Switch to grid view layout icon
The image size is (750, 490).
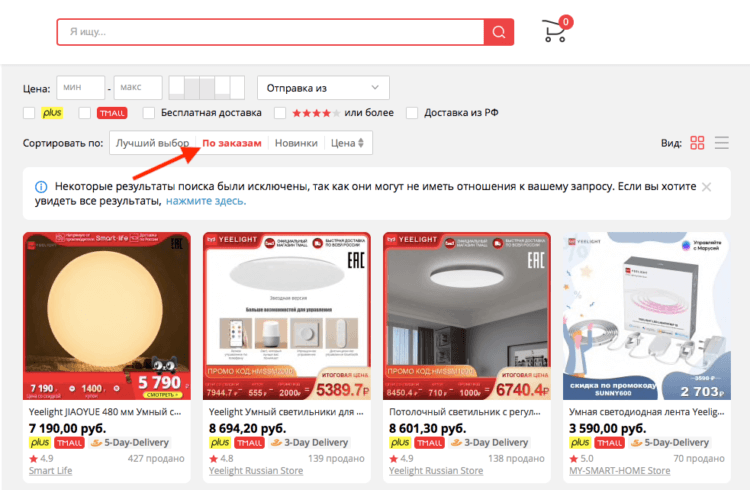coord(697,143)
